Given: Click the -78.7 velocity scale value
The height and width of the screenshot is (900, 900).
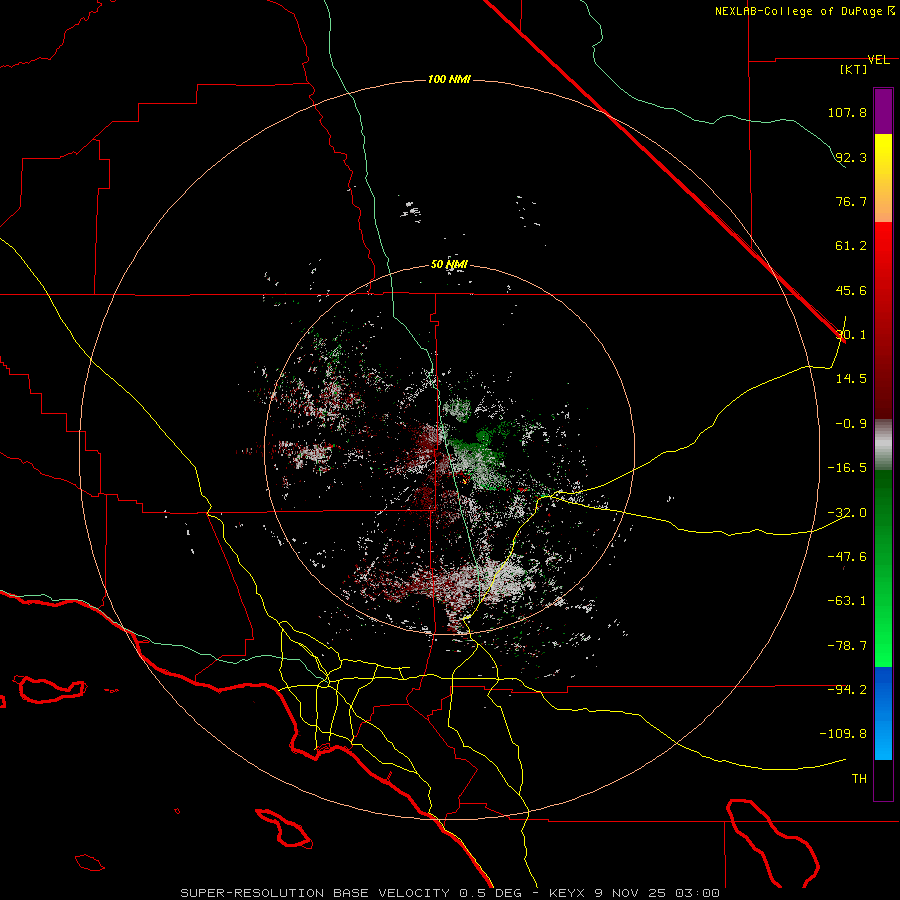Looking at the screenshot, I should [x=847, y=646].
